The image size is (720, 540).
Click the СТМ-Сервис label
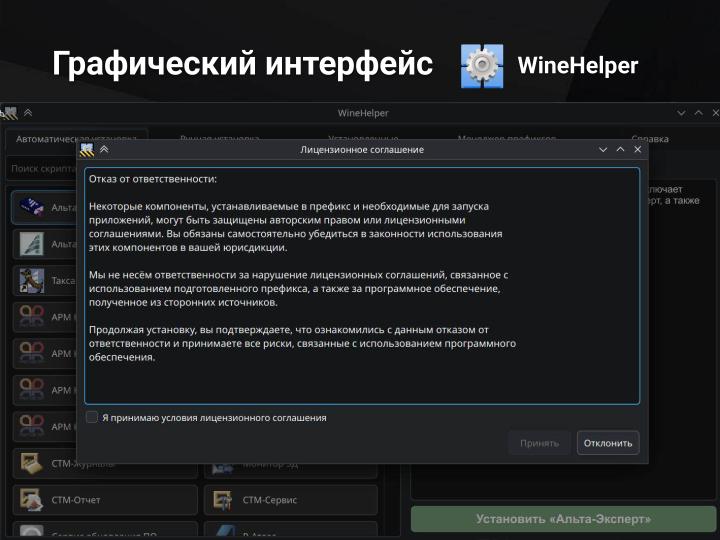(270, 500)
